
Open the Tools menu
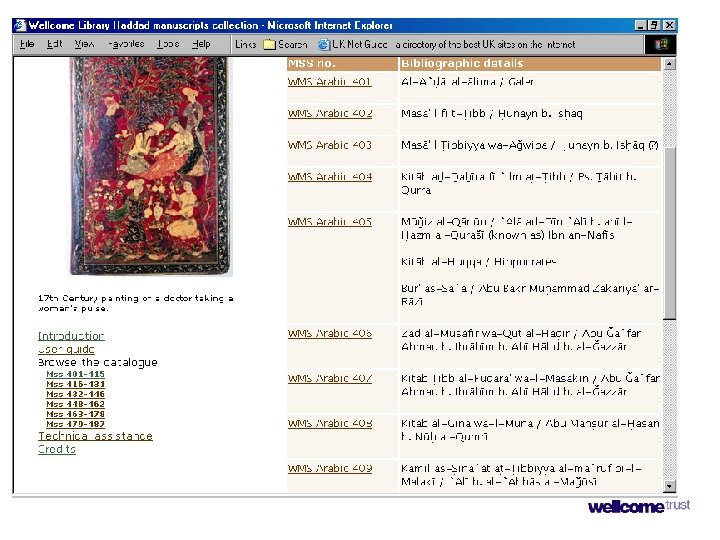[x=168, y=44]
